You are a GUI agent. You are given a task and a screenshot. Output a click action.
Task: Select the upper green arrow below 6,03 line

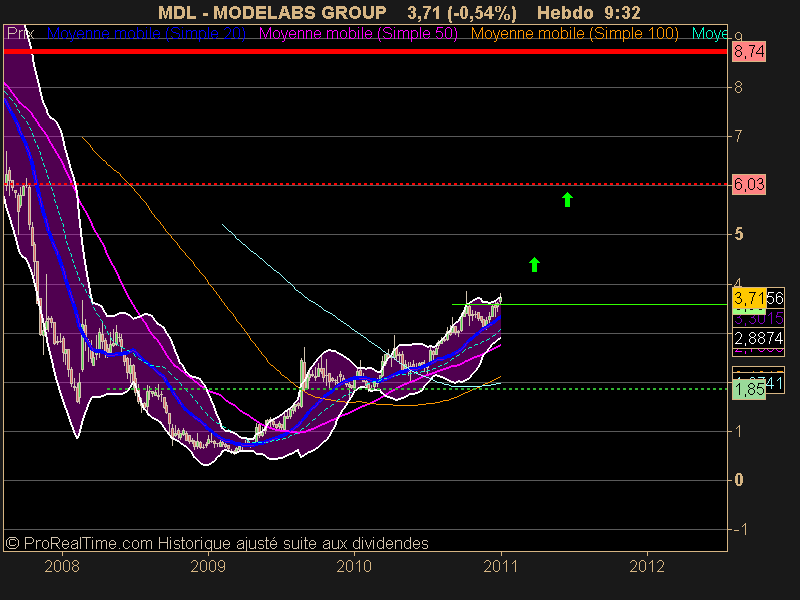pos(567,199)
